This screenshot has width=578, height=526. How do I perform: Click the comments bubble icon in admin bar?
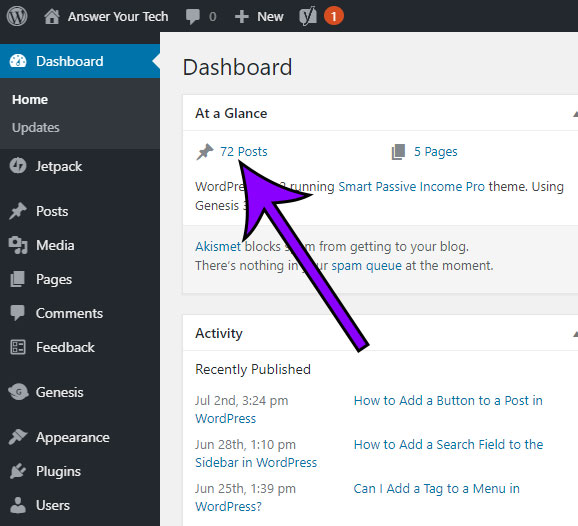(192, 17)
